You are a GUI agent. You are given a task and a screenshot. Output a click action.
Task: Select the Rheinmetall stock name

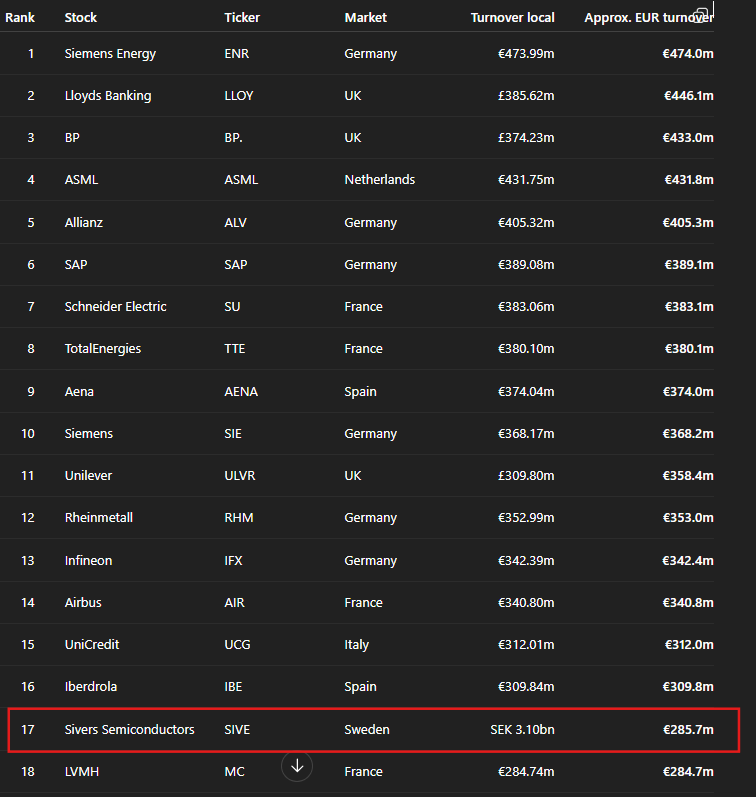coord(99,517)
